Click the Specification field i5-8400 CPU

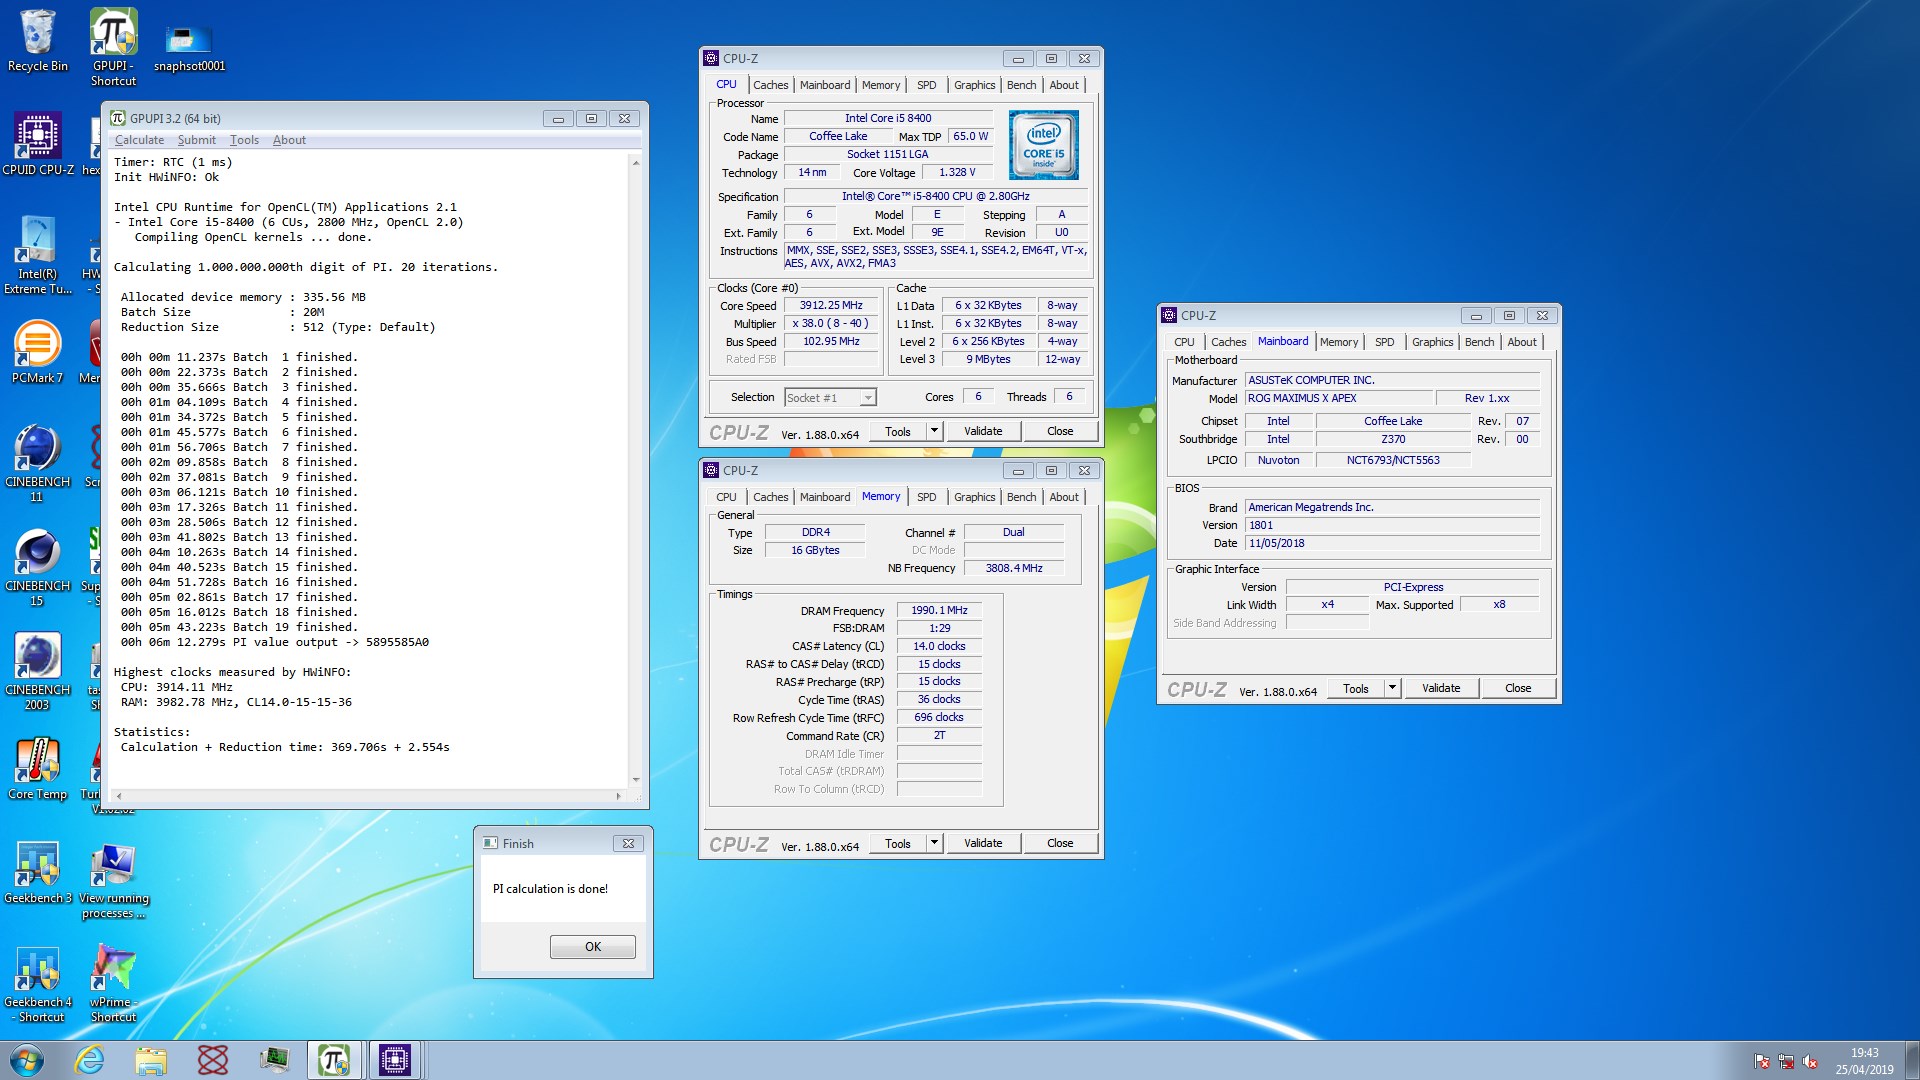pyautogui.click(x=935, y=196)
